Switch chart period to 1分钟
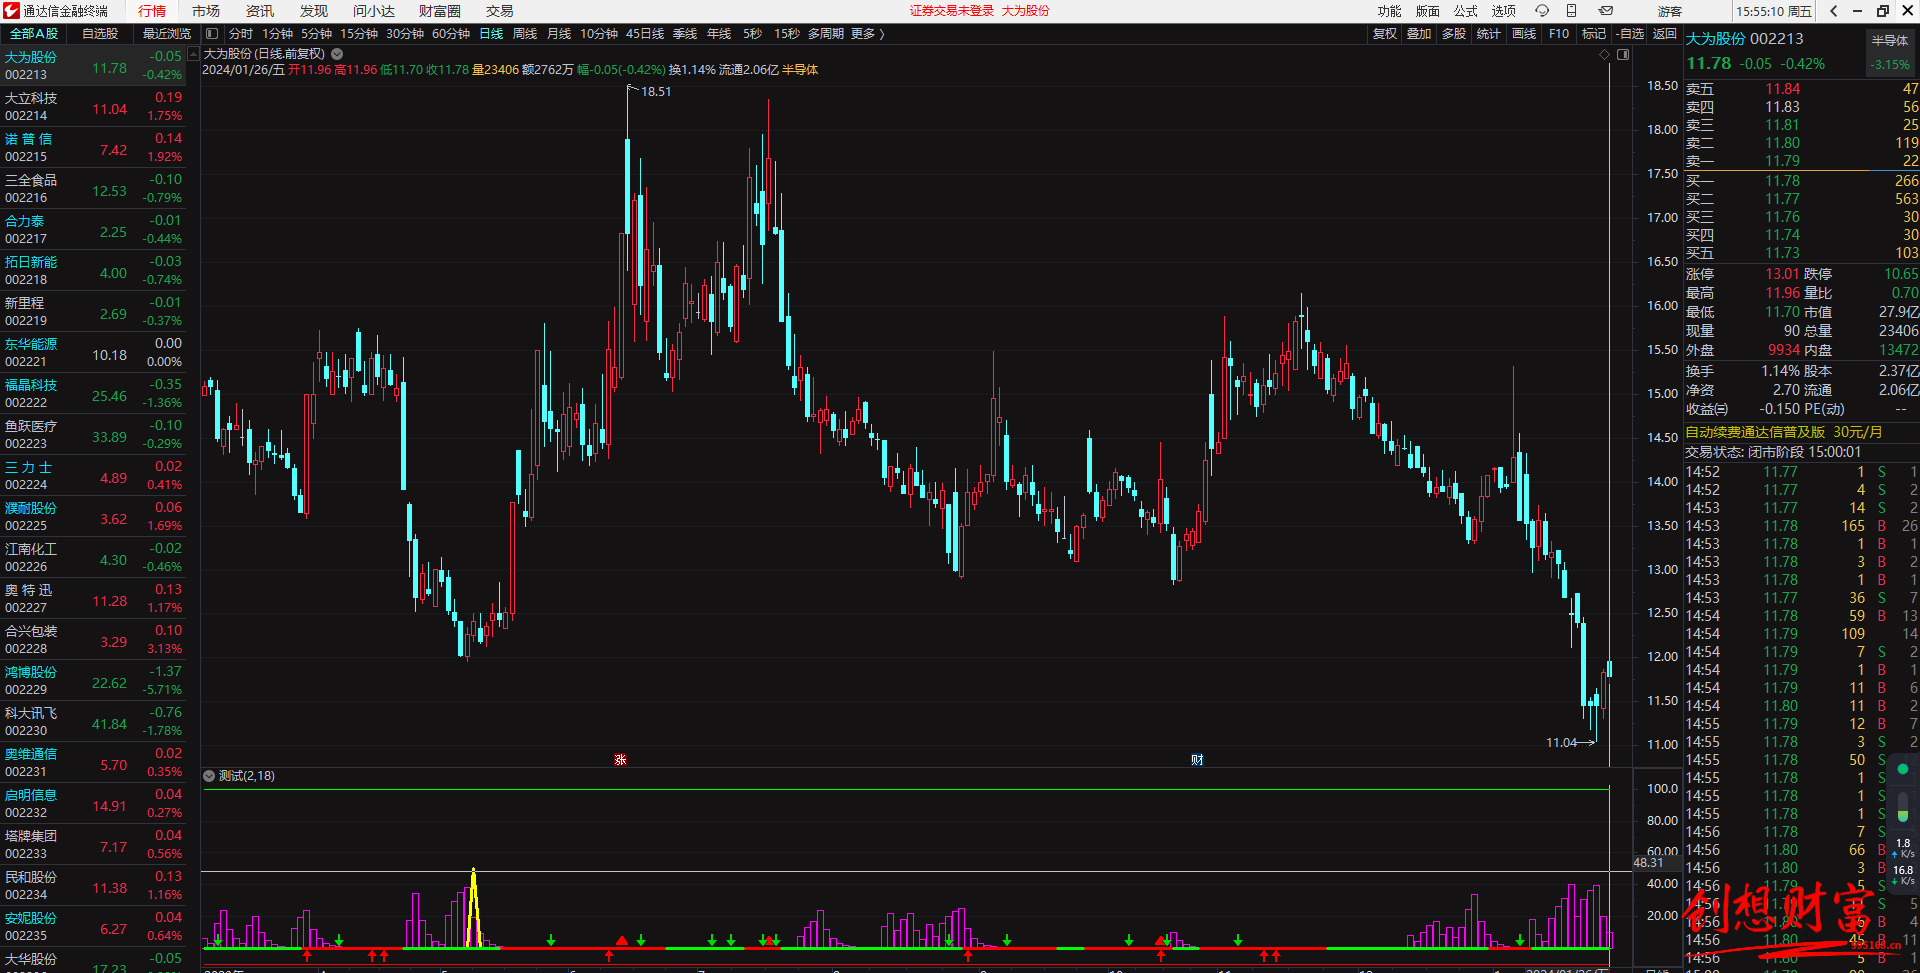The image size is (1920, 973). pyautogui.click(x=277, y=34)
